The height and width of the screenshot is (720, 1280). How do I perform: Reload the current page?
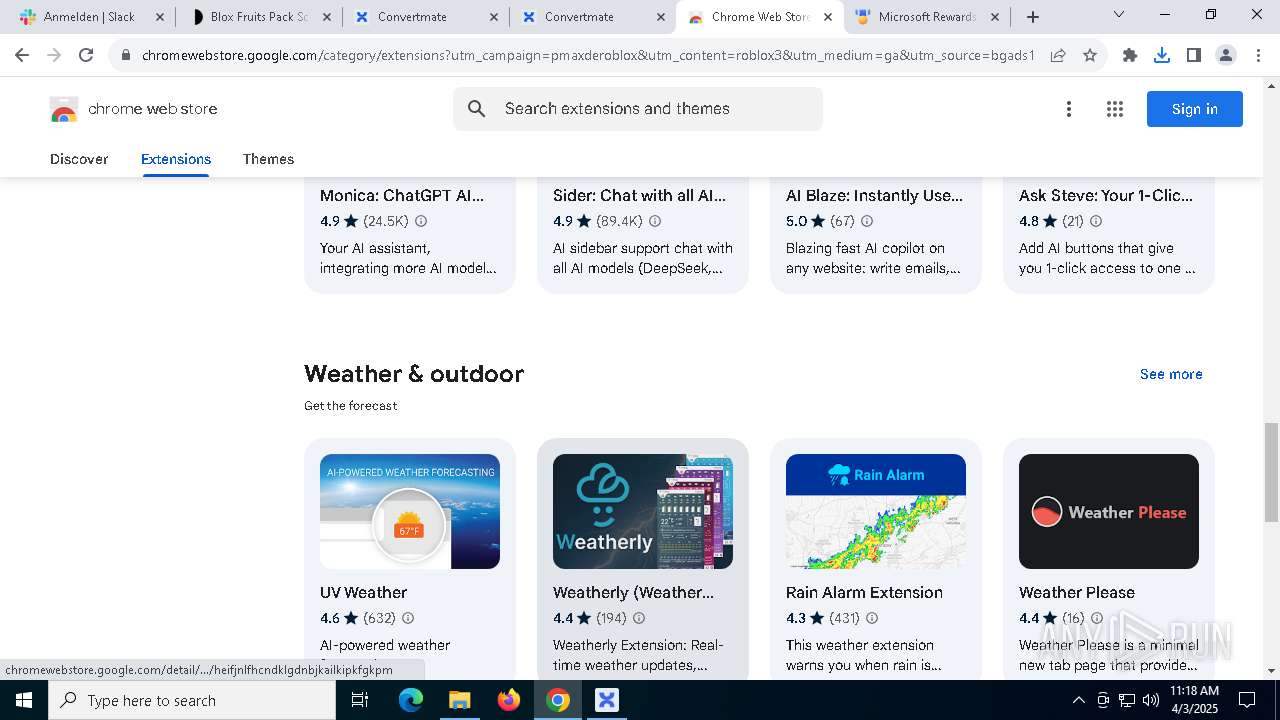click(86, 55)
